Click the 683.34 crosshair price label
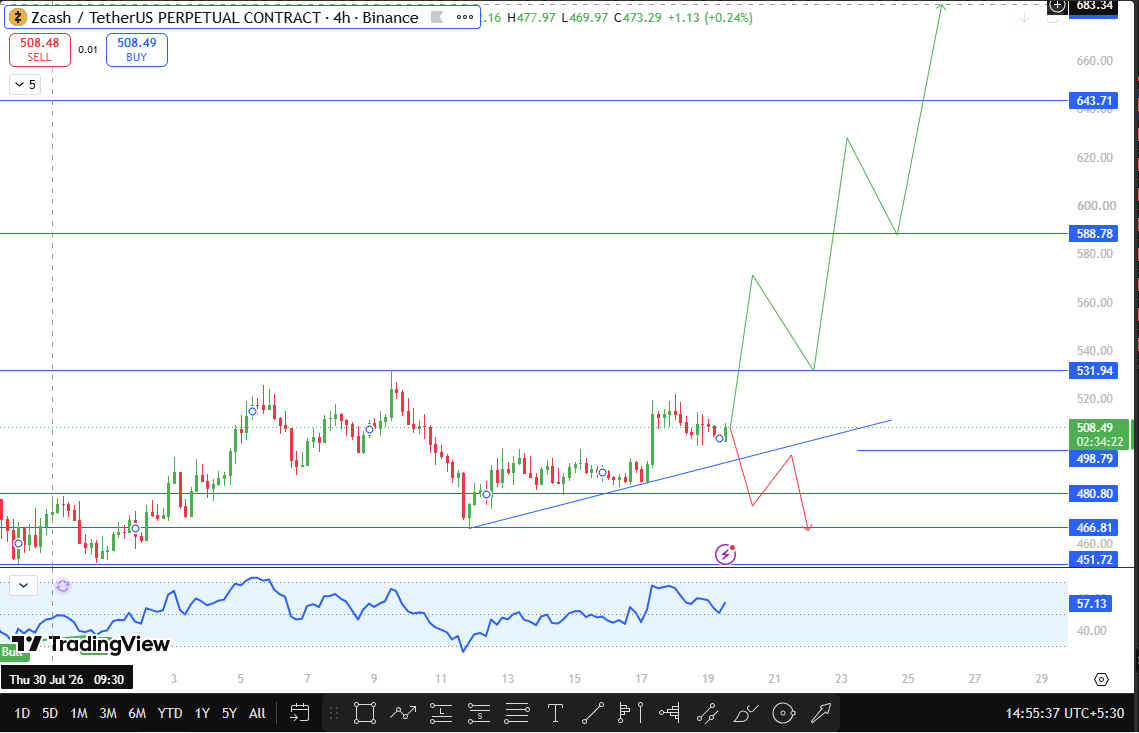The image size is (1139, 733). pos(1094,7)
